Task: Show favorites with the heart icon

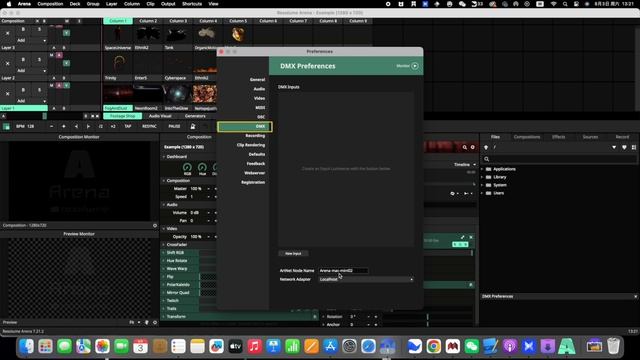Action: (624, 147)
